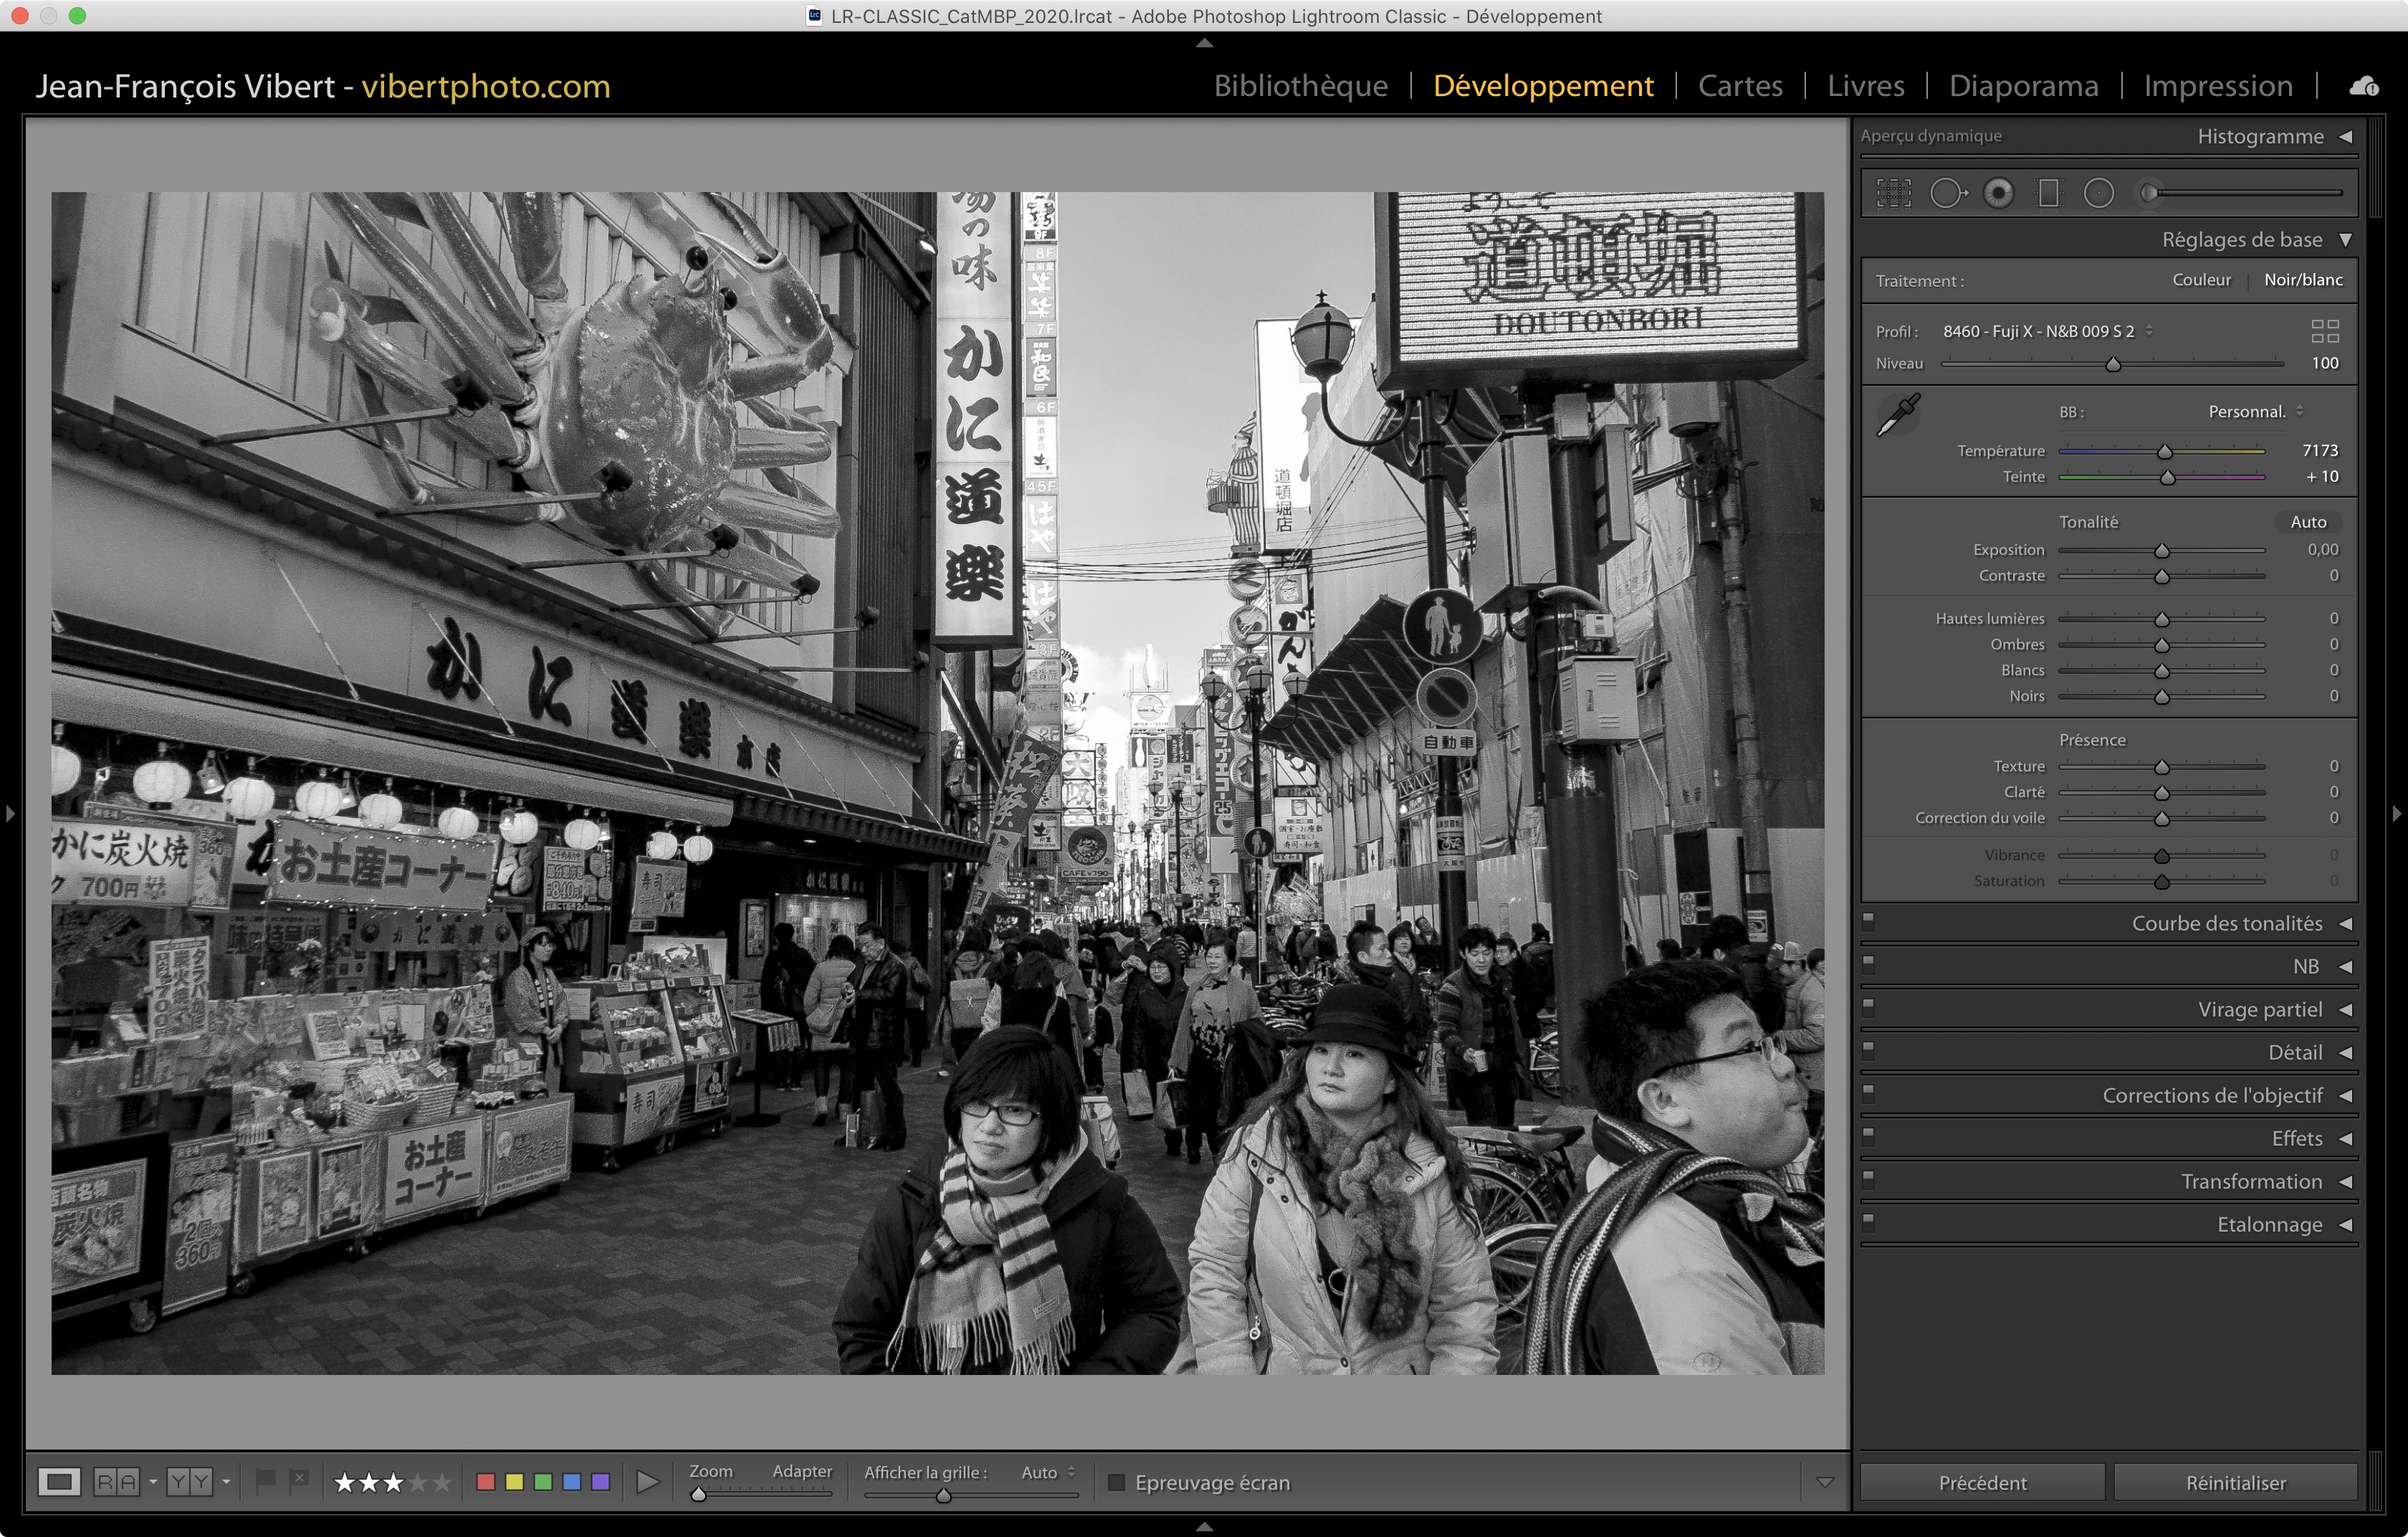Activate the Spot Removal tool
The image size is (2408, 1537).
(x=1947, y=193)
